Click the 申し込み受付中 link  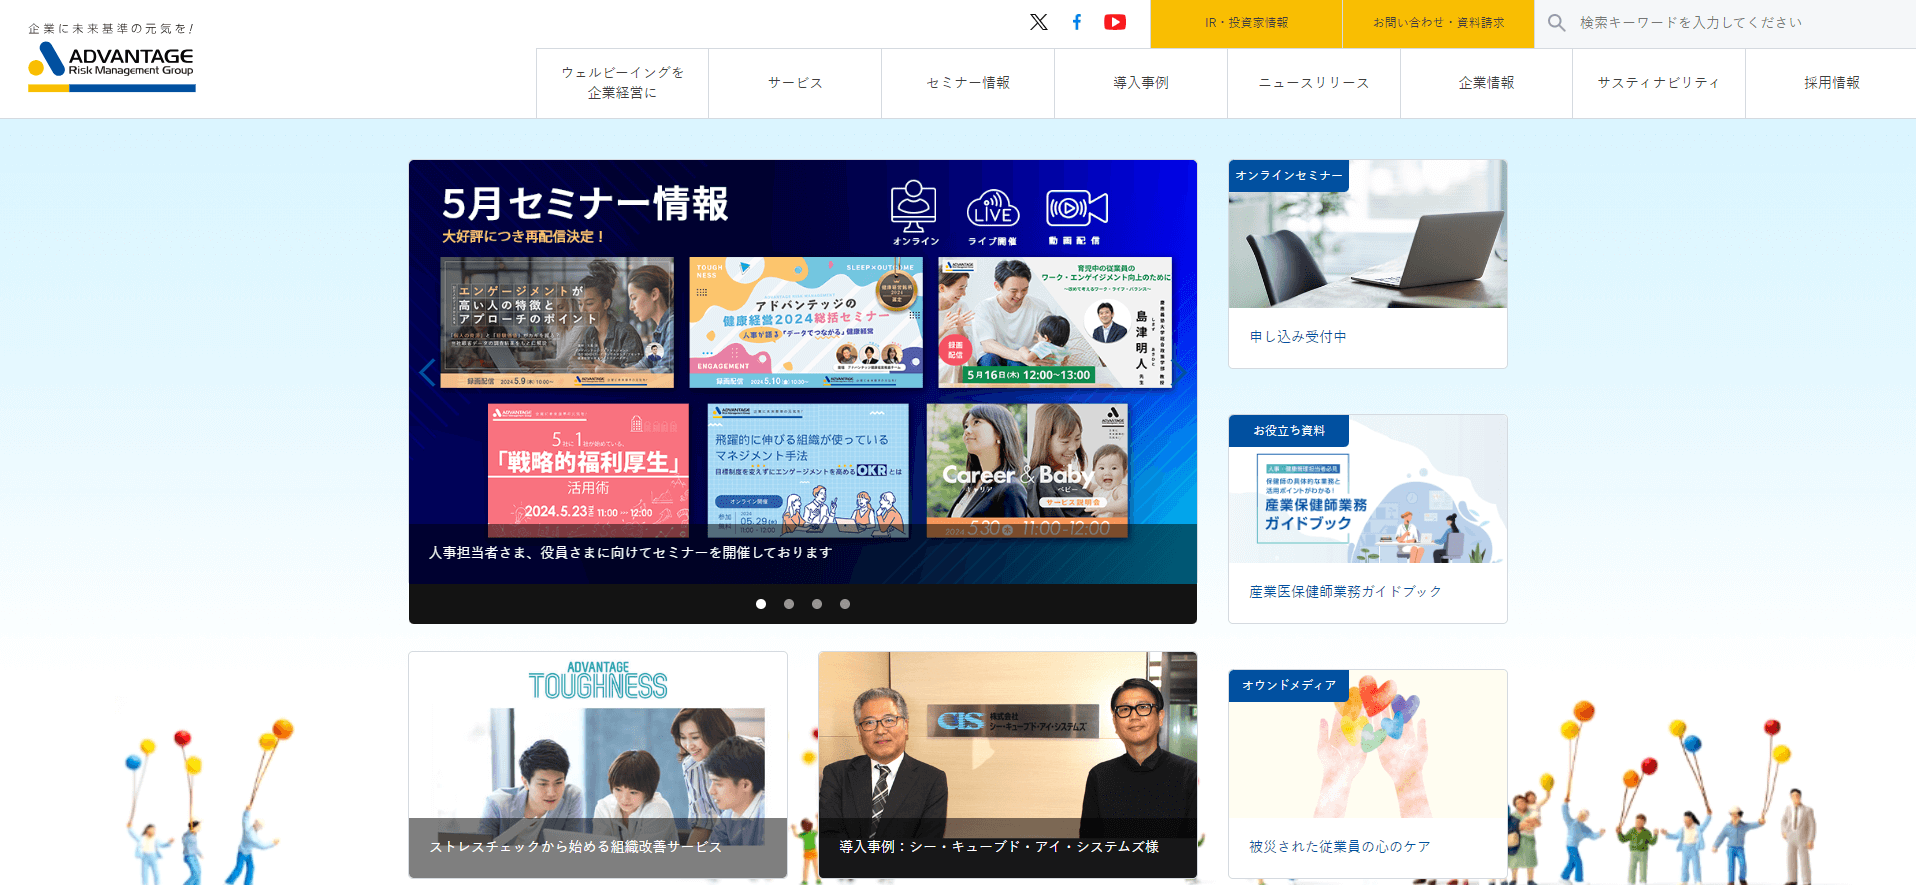pos(1298,337)
